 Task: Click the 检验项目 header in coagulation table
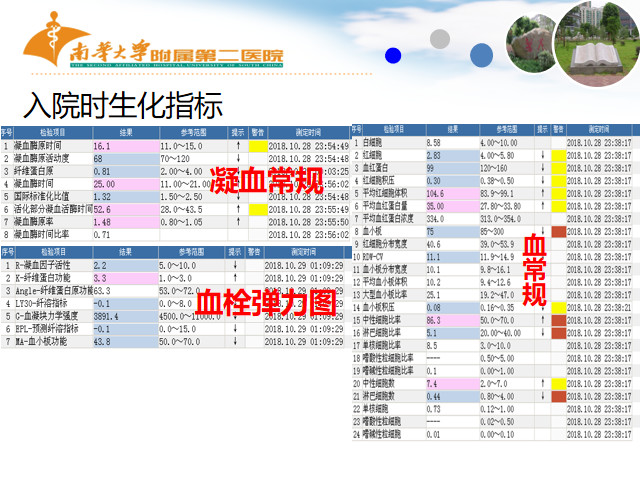pyautogui.click(x=53, y=133)
